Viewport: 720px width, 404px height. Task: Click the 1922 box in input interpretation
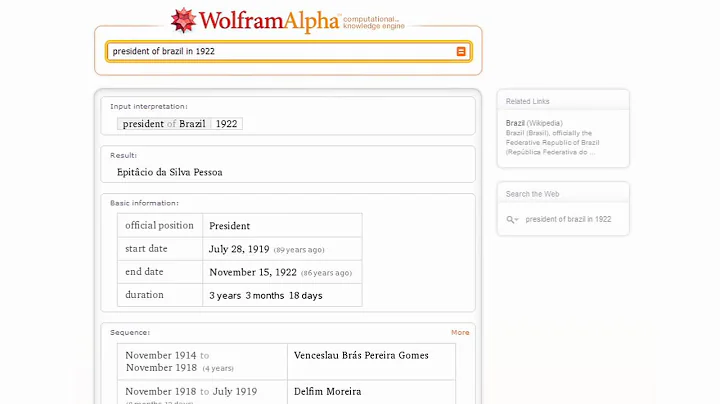[226, 124]
